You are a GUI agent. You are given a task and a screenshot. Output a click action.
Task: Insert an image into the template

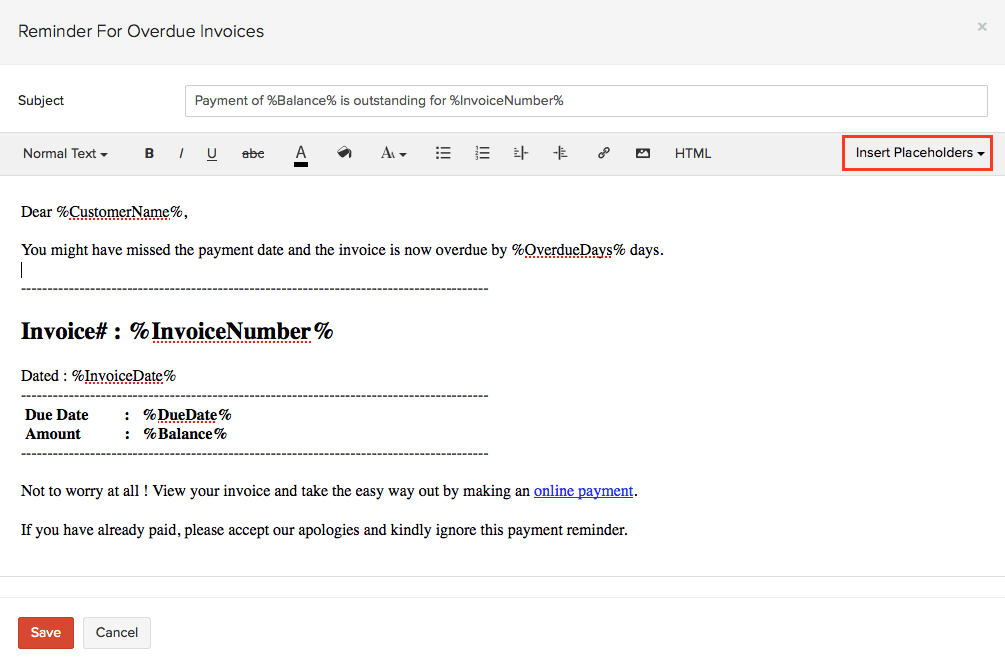point(643,153)
